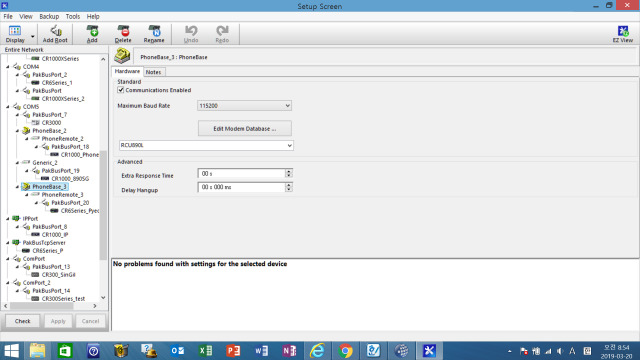Select the PhoneBase_3 phone icon

point(26,187)
